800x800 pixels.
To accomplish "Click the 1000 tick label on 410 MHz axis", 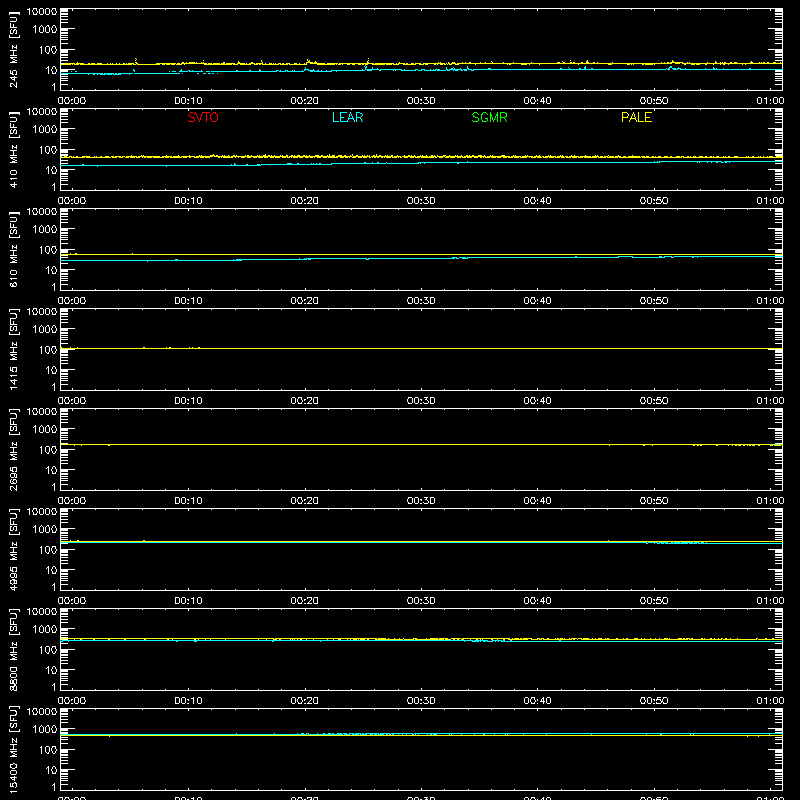I will (45, 130).
